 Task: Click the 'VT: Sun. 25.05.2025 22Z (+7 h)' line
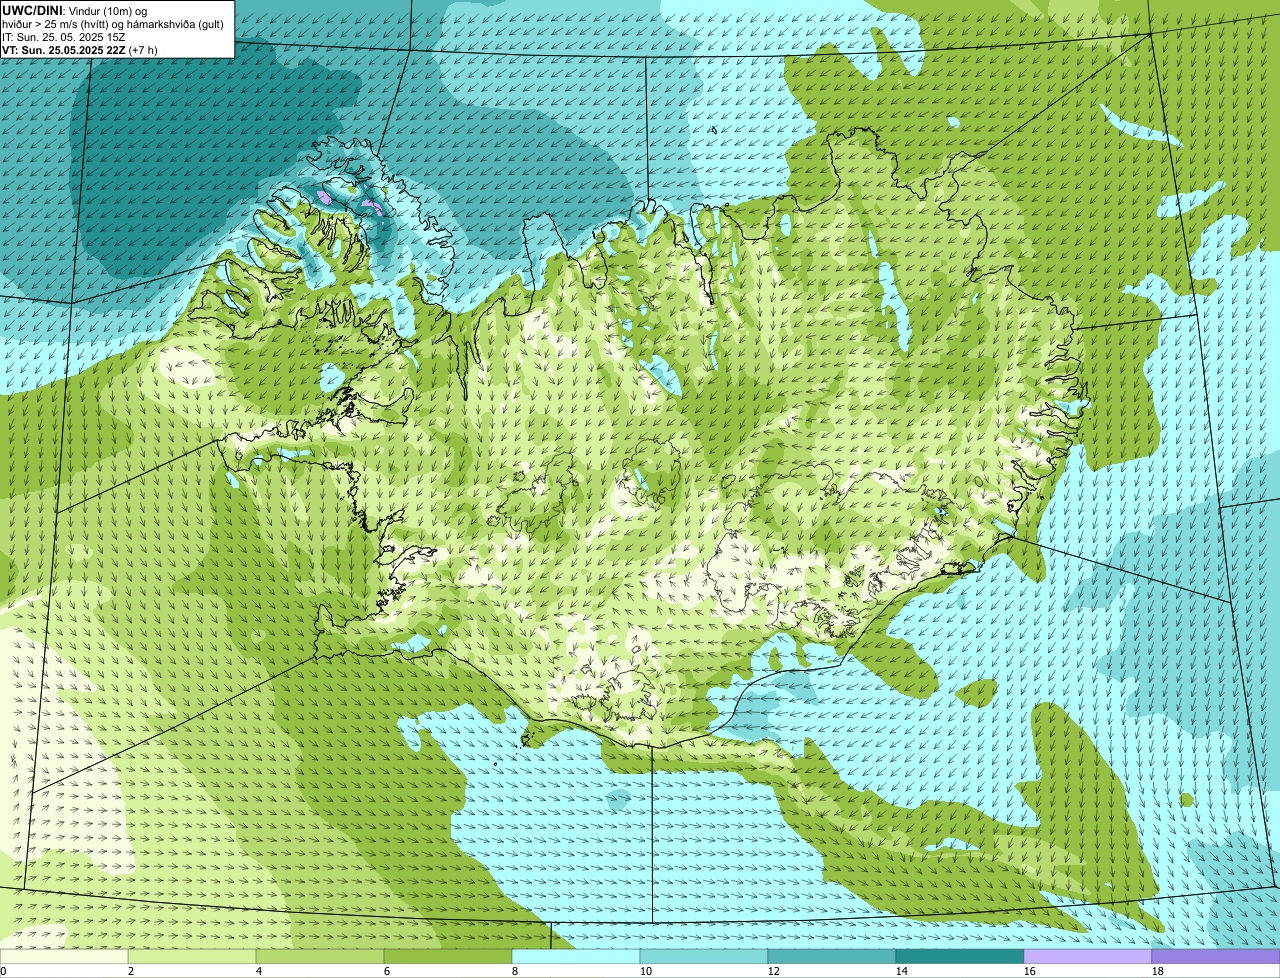click(x=80, y=49)
